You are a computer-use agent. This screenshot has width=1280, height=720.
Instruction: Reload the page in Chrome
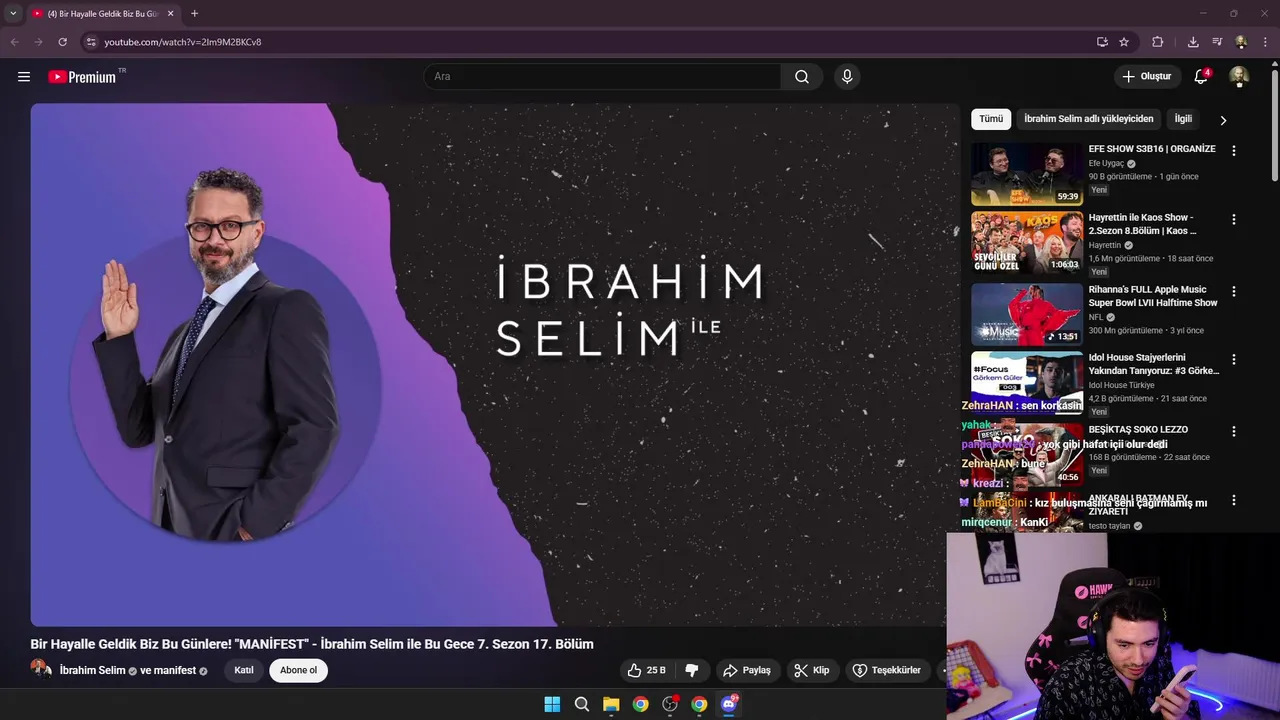click(x=62, y=42)
